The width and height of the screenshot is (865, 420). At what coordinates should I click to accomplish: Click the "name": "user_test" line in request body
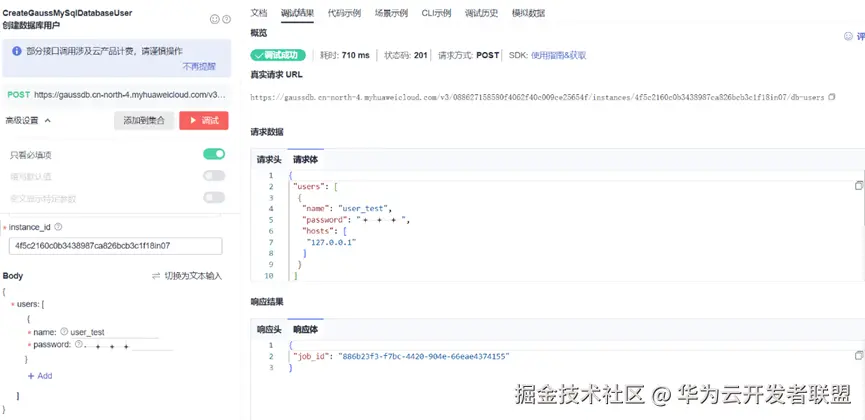[347, 209]
